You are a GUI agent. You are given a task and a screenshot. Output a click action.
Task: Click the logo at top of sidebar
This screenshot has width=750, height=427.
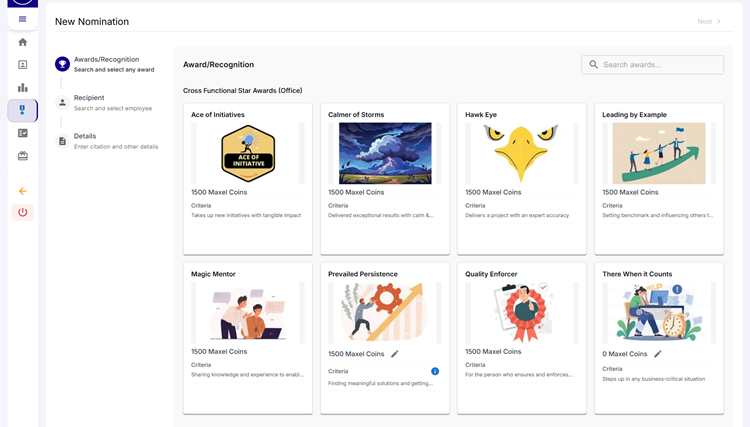tap(22, 3)
